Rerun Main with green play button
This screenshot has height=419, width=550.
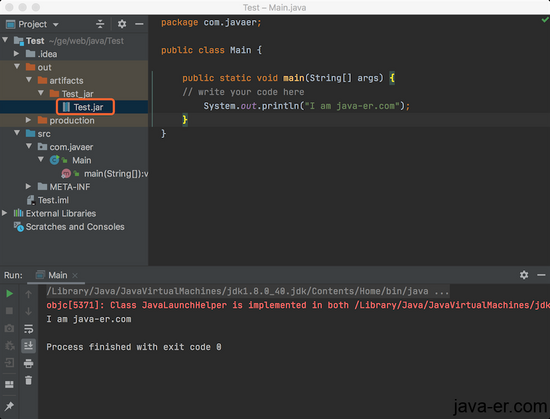[x=9, y=293]
